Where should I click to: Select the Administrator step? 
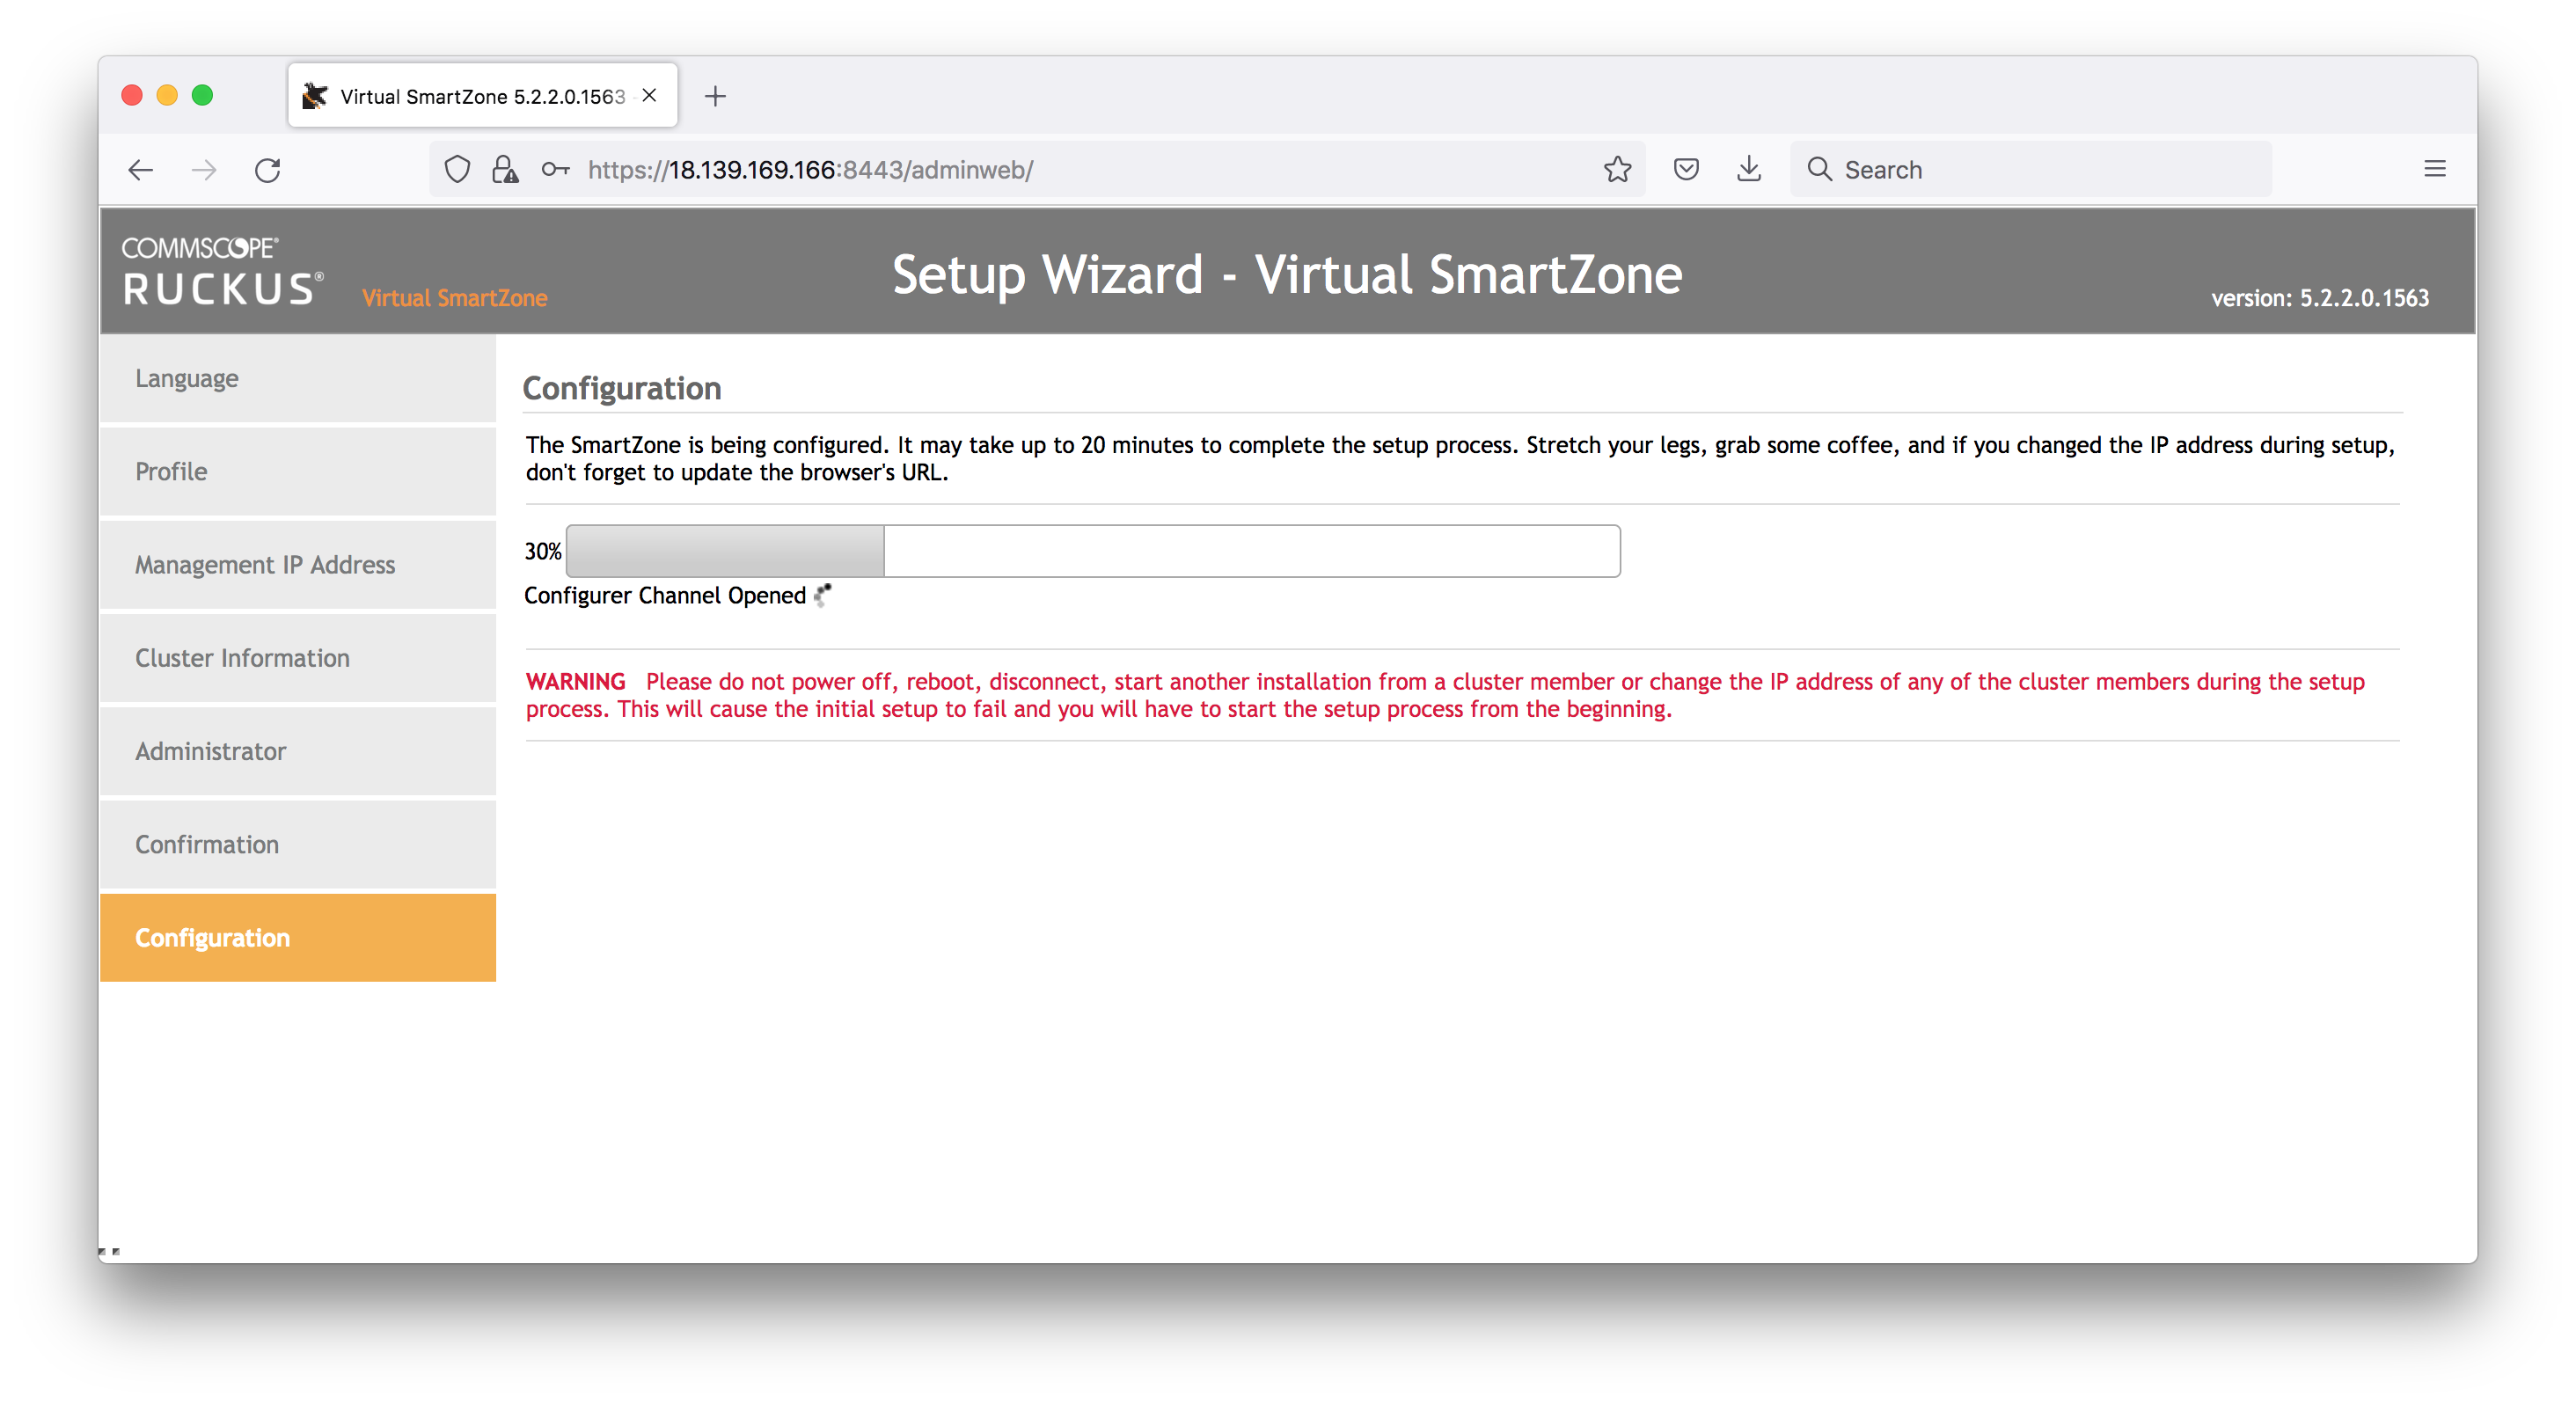point(298,752)
